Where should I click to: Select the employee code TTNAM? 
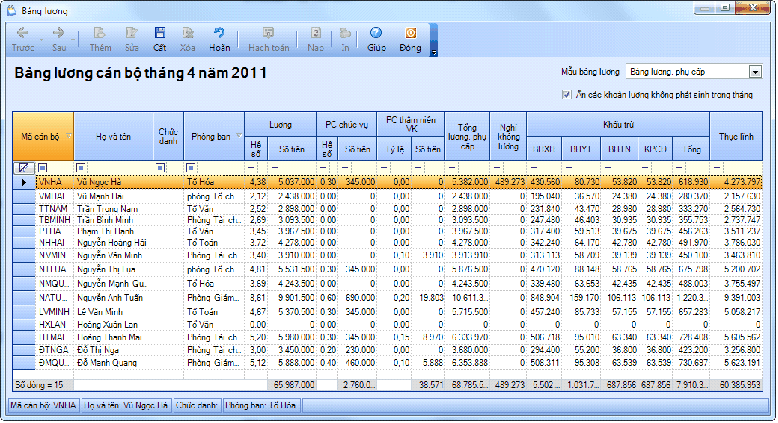(x=53, y=209)
